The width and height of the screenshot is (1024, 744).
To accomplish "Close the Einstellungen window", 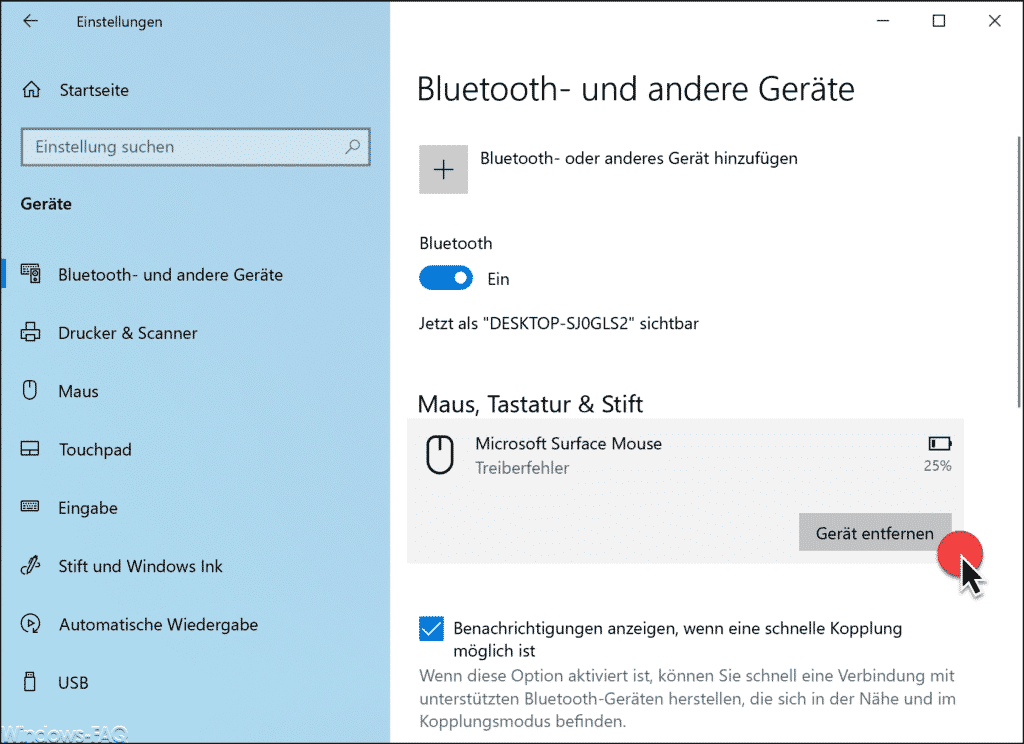I will (x=995, y=21).
